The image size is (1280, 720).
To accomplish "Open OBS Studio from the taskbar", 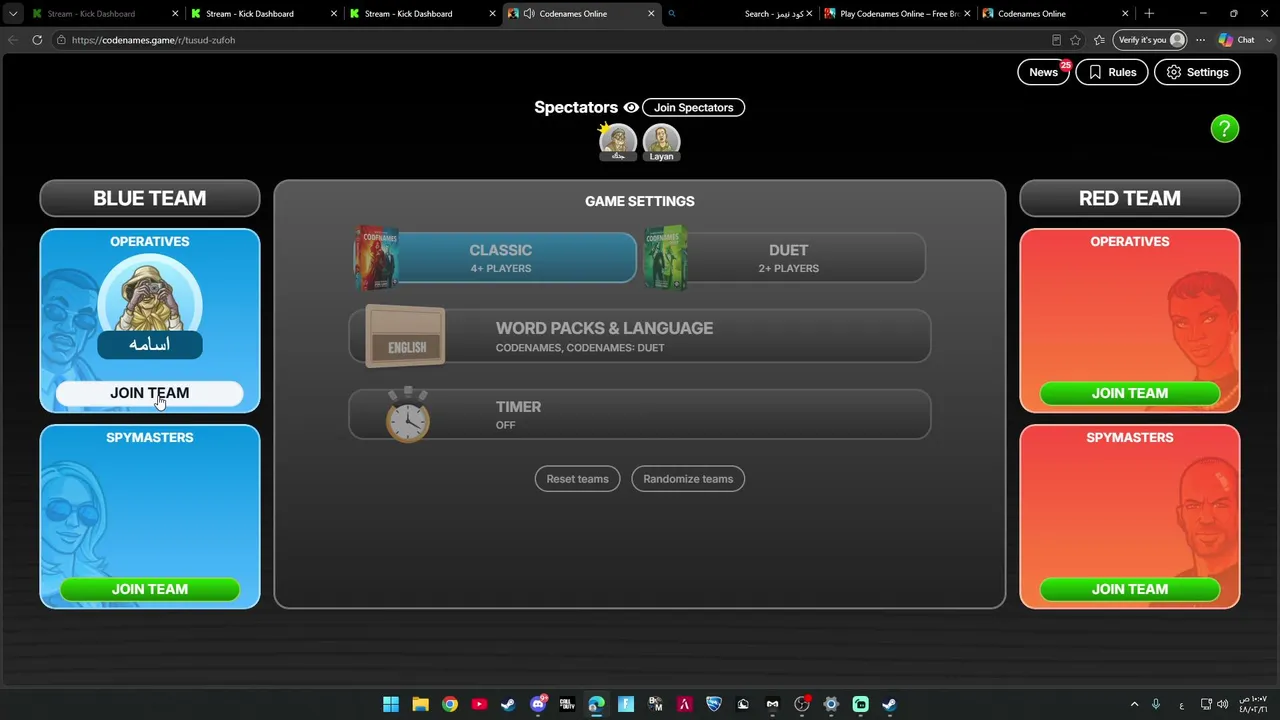I will pyautogui.click(x=802, y=704).
